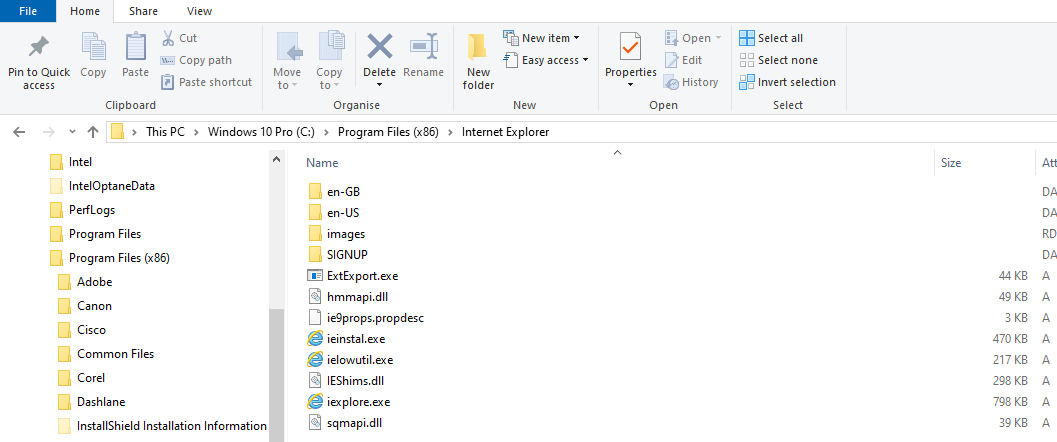The width and height of the screenshot is (1057, 442).
Task: Select Dashlane folder in navigation tree
Action: (x=92, y=402)
